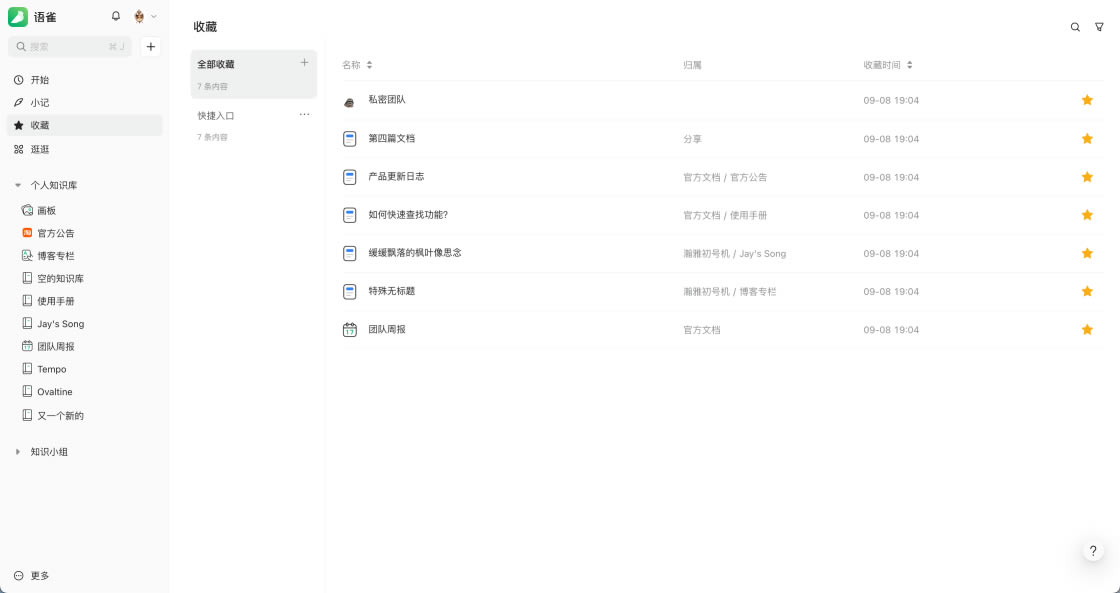Open the 产品更新日志 document
This screenshot has width=1120, height=593.
click(396, 177)
